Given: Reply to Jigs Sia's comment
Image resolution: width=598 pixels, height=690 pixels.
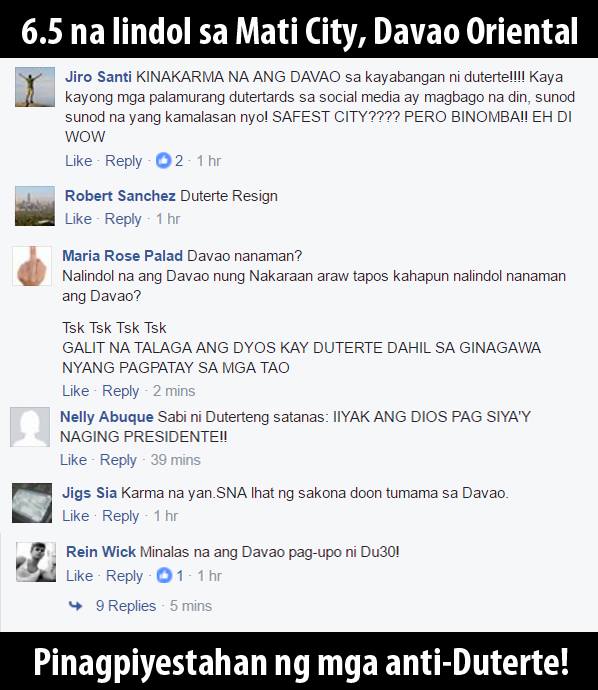Looking at the screenshot, I should 121,516.
